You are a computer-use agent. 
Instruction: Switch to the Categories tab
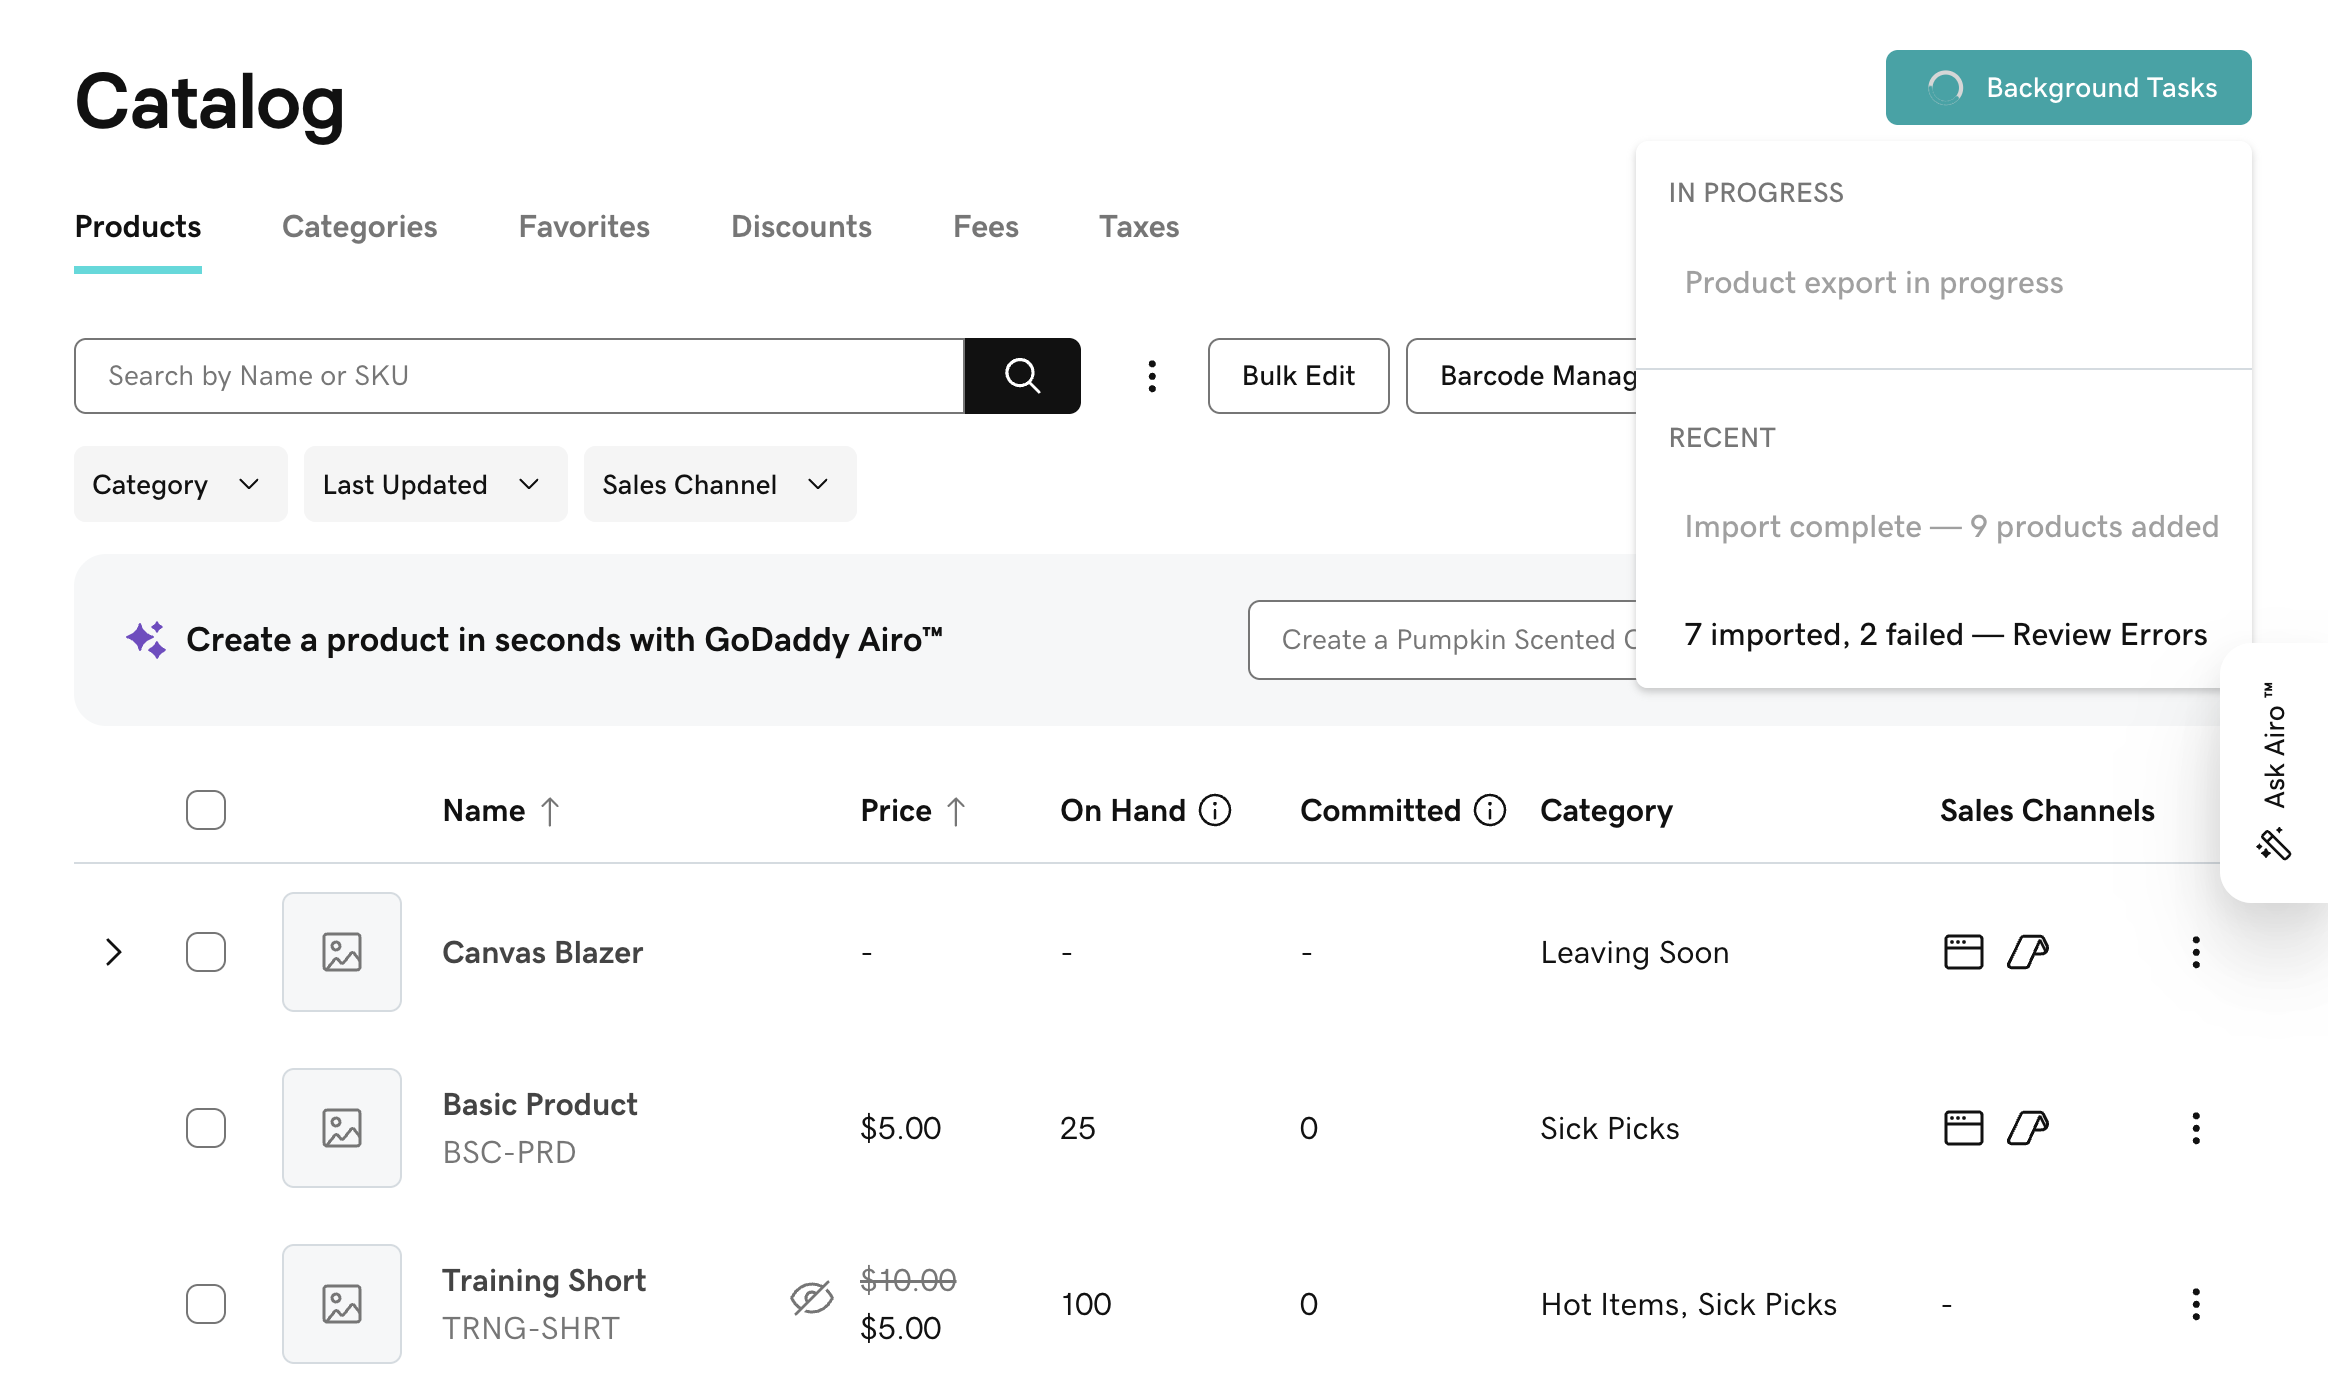click(x=359, y=227)
